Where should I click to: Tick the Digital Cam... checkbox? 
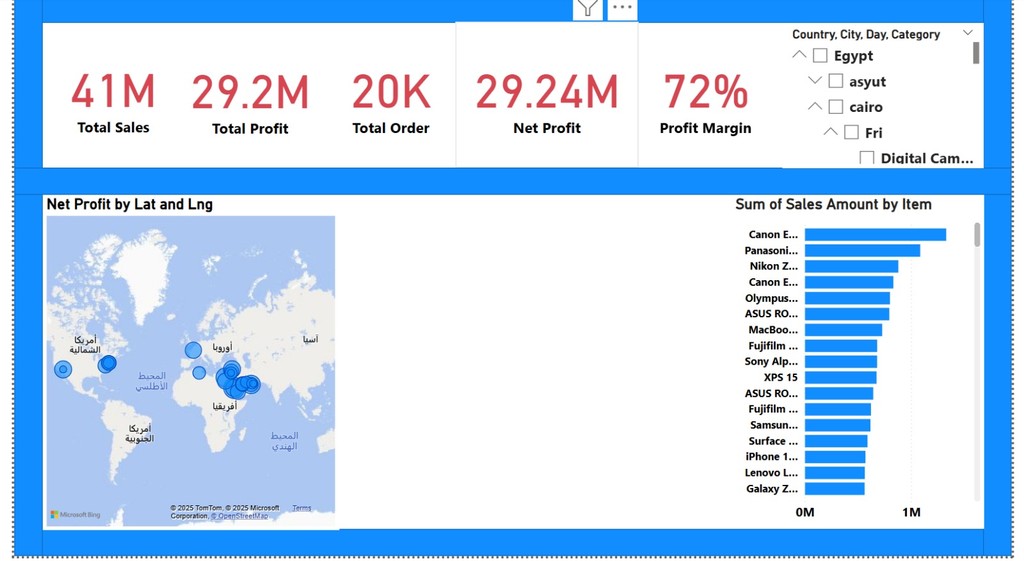pos(867,157)
